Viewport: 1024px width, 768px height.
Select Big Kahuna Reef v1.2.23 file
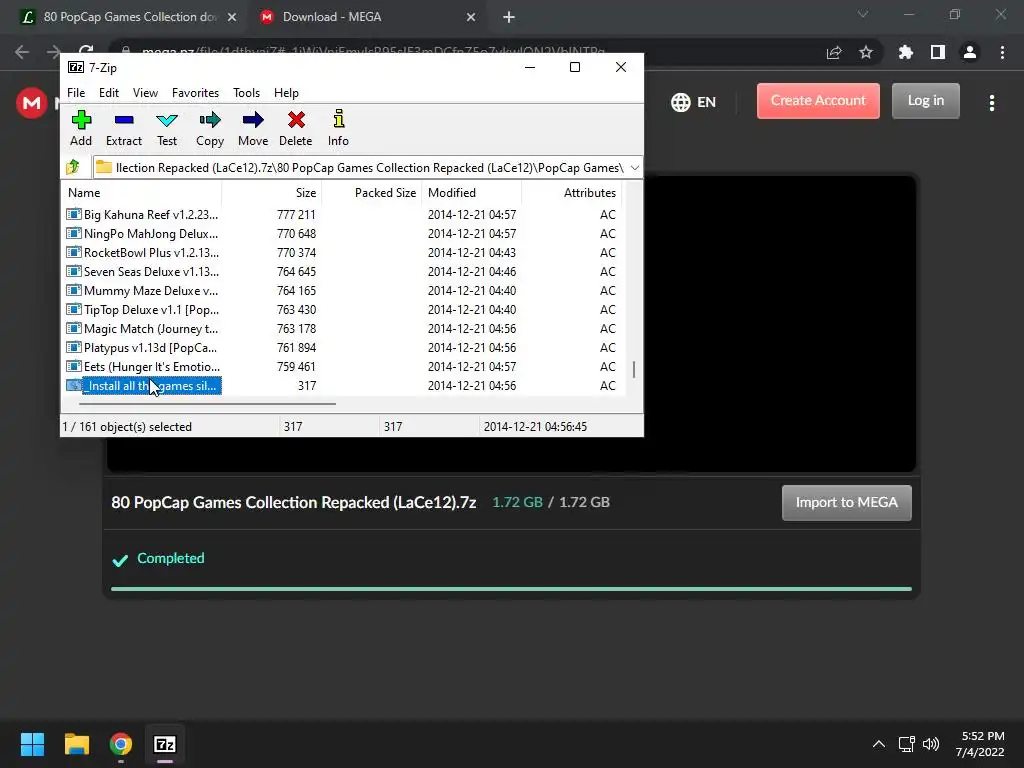click(151, 215)
